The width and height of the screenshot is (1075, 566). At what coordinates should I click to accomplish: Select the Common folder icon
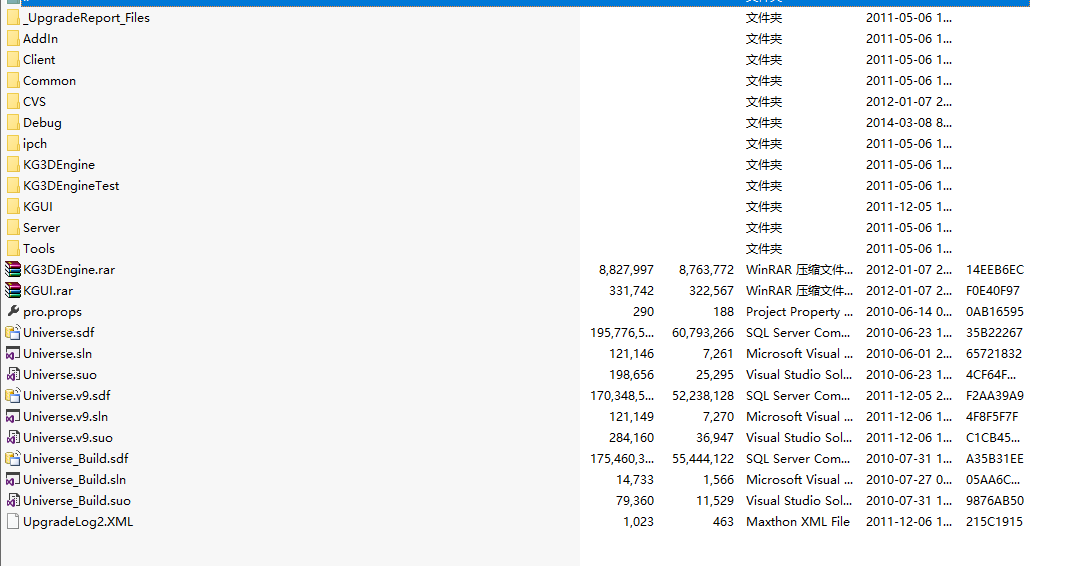click(13, 81)
